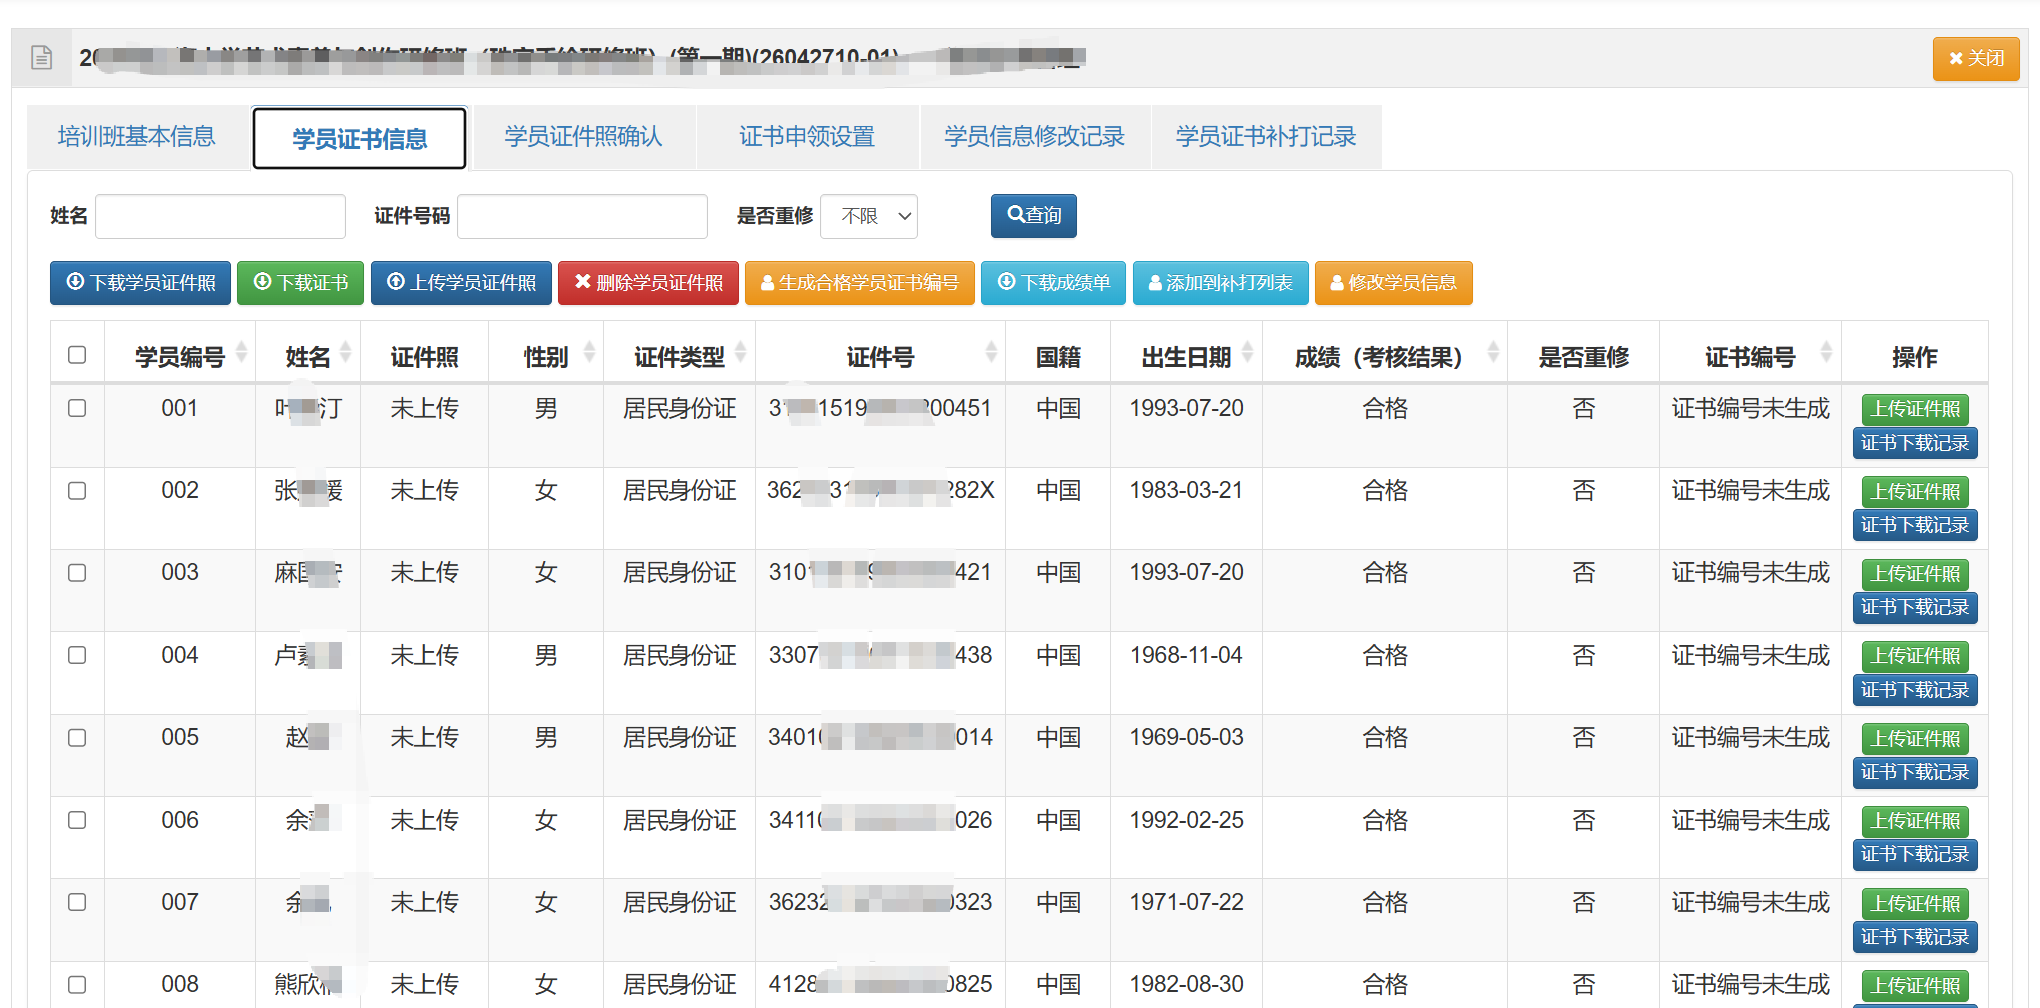Toggle the select-all checkbox in table header
The image size is (2040, 1008).
[x=77, y=355]
